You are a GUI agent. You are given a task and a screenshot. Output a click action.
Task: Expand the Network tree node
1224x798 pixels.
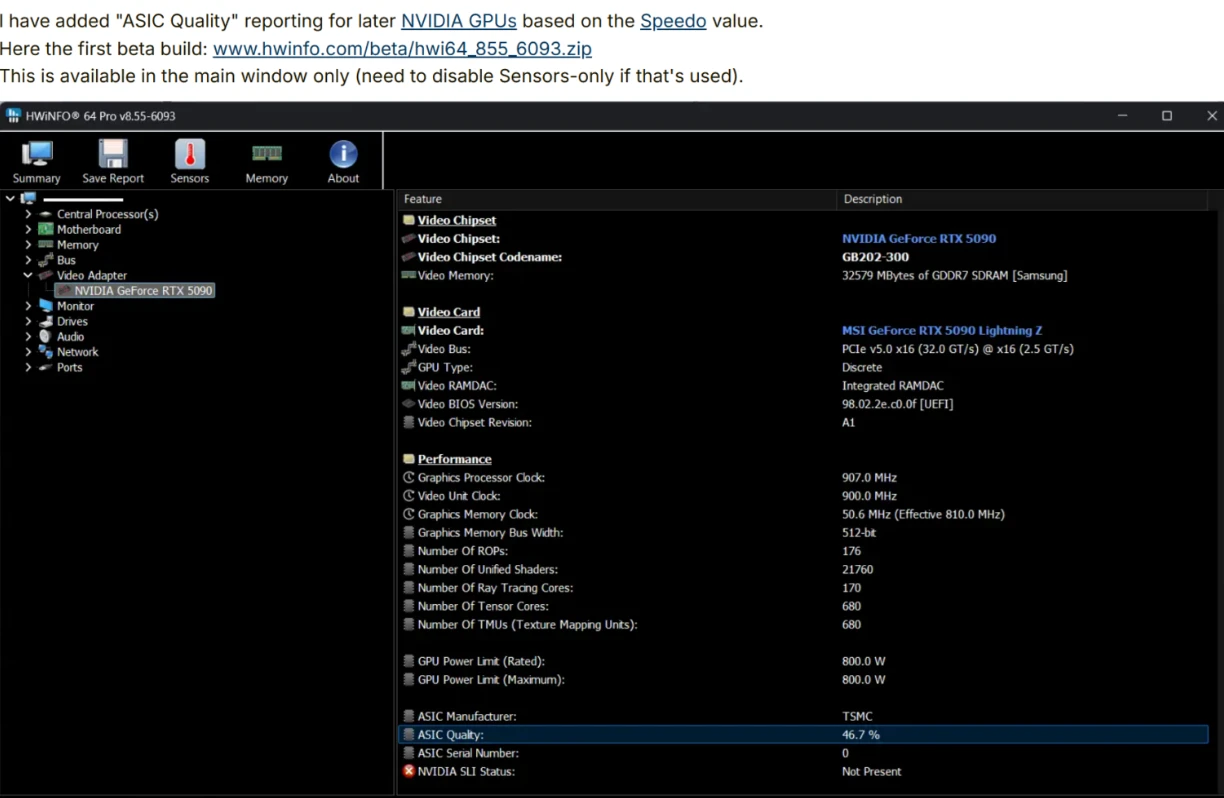(x=28, y=352)
